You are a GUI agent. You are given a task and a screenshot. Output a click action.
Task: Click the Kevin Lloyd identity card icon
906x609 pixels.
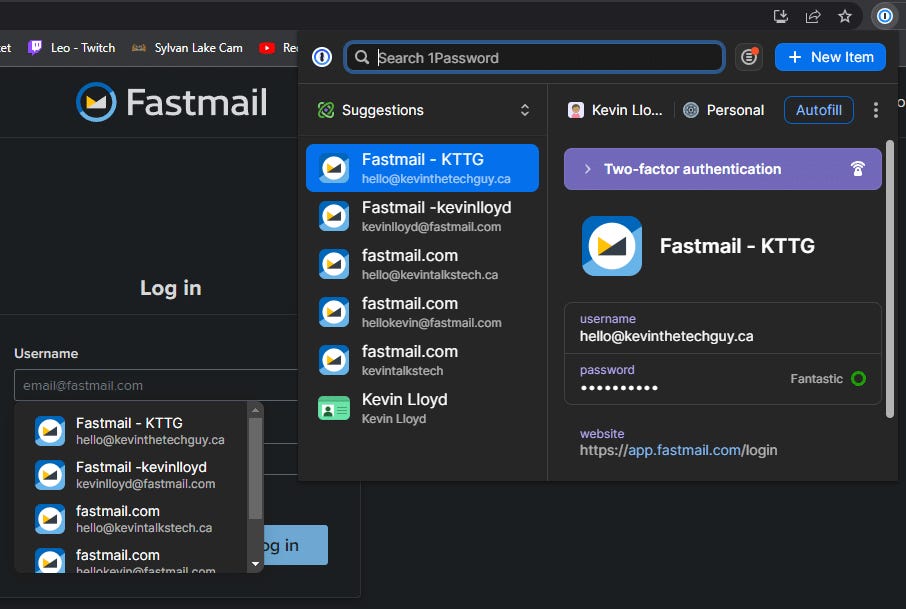click(334, 409)
